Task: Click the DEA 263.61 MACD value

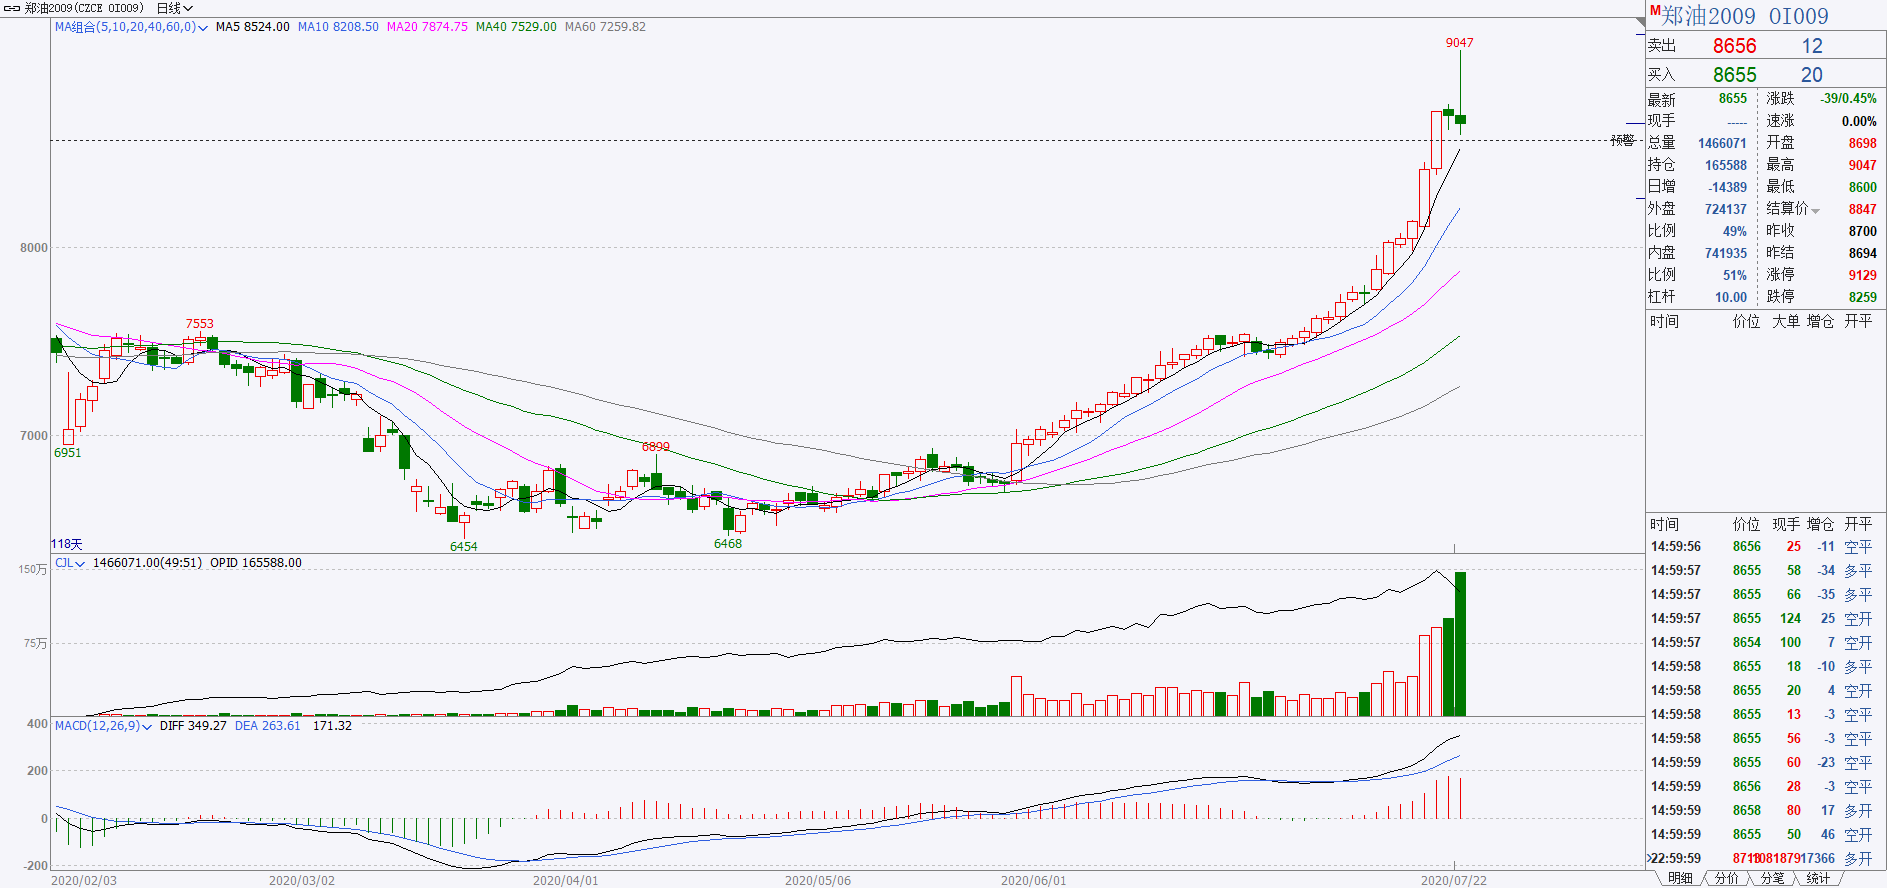Action: [267, 726]
